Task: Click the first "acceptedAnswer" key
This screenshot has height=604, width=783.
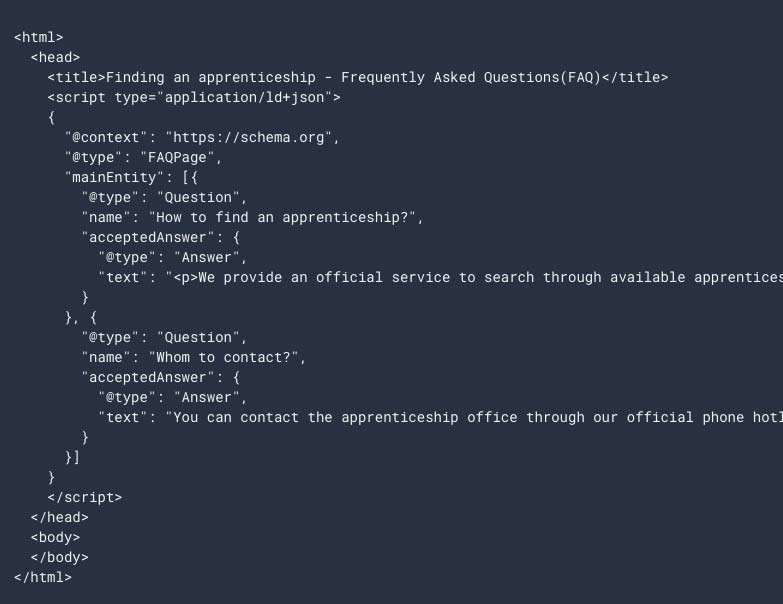Action: click(x=148, y=238)
